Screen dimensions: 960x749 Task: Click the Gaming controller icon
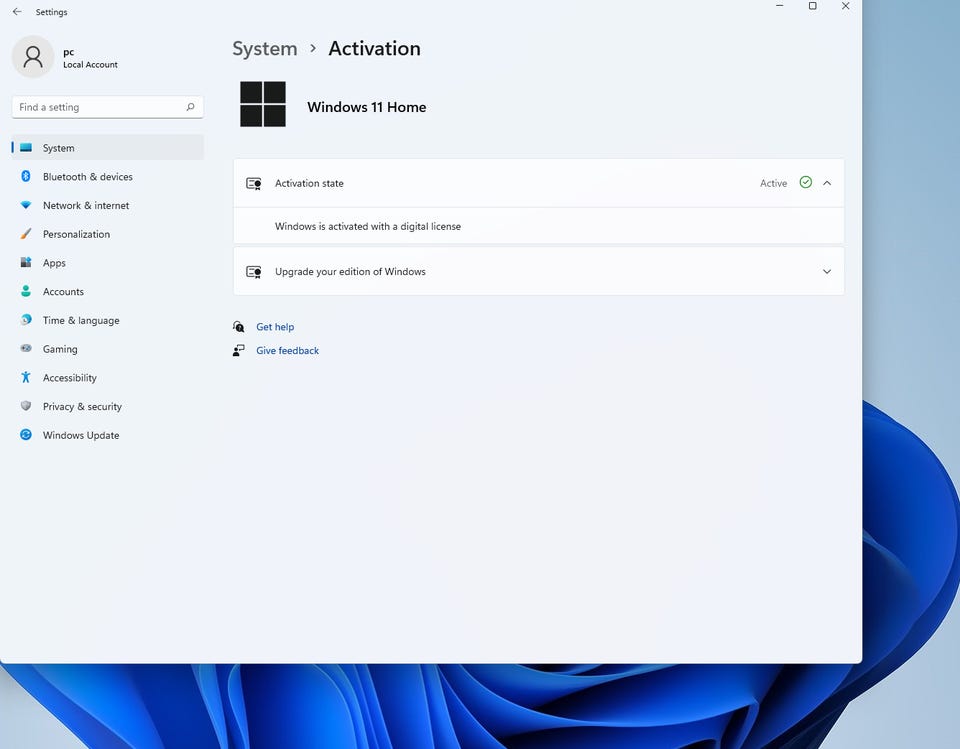26,348
